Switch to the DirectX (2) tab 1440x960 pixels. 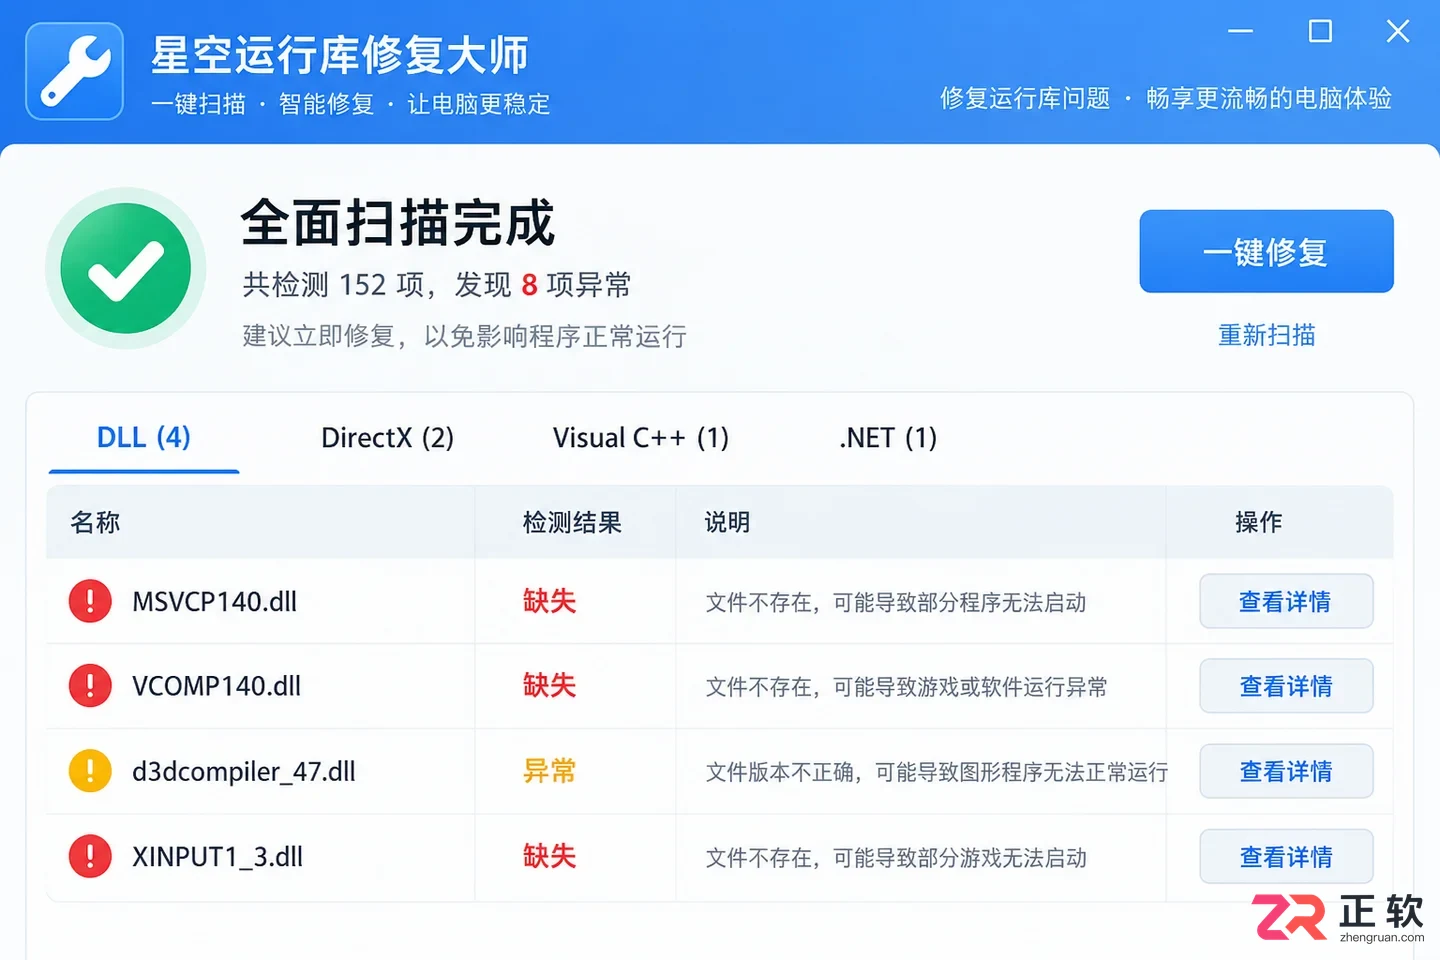pyautogui.click(x=387, y=438)
